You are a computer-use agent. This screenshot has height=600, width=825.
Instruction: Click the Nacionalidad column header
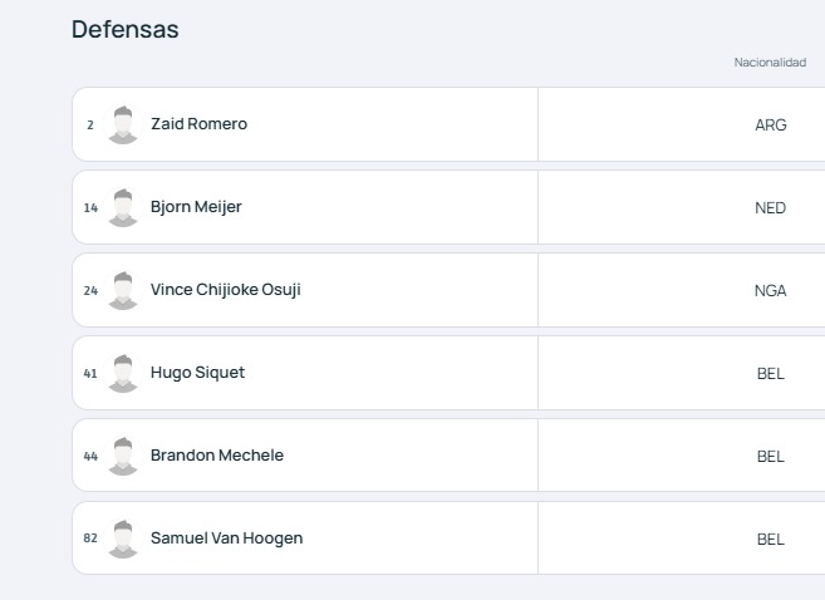click(x=770, y=62)
